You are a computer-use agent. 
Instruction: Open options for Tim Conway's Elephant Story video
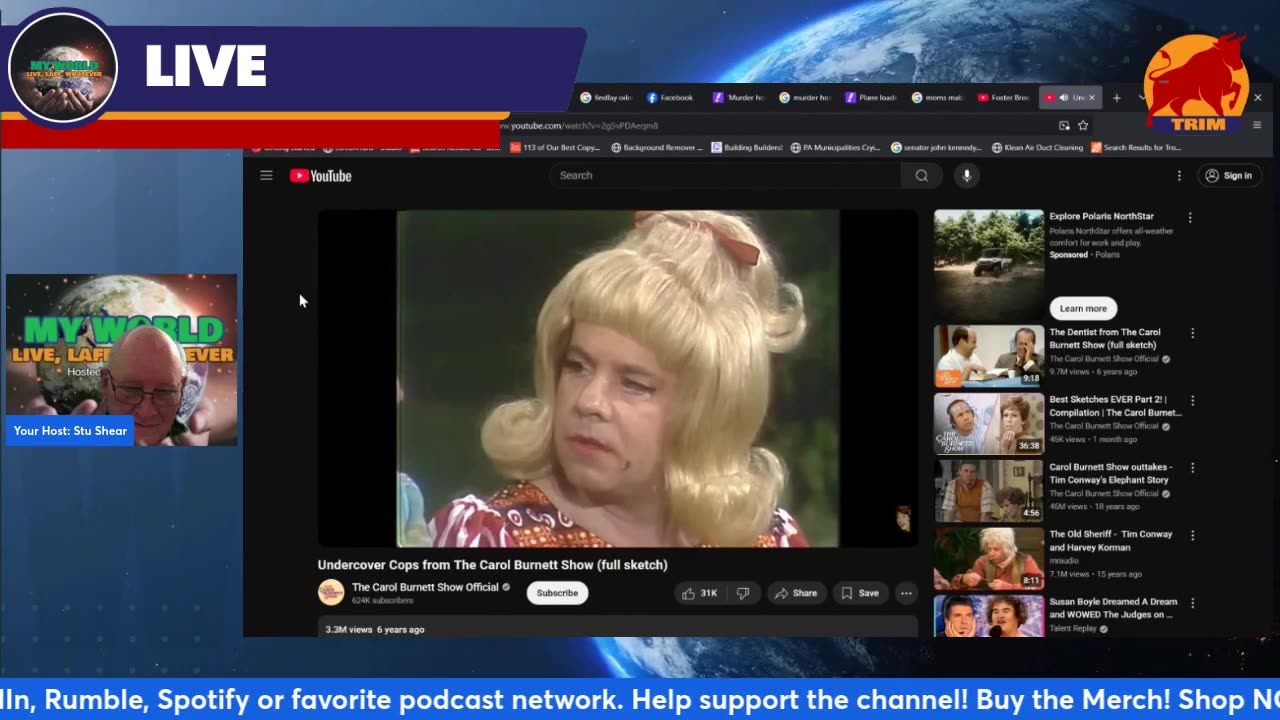pyautogui.click(x=1192, y=468)
